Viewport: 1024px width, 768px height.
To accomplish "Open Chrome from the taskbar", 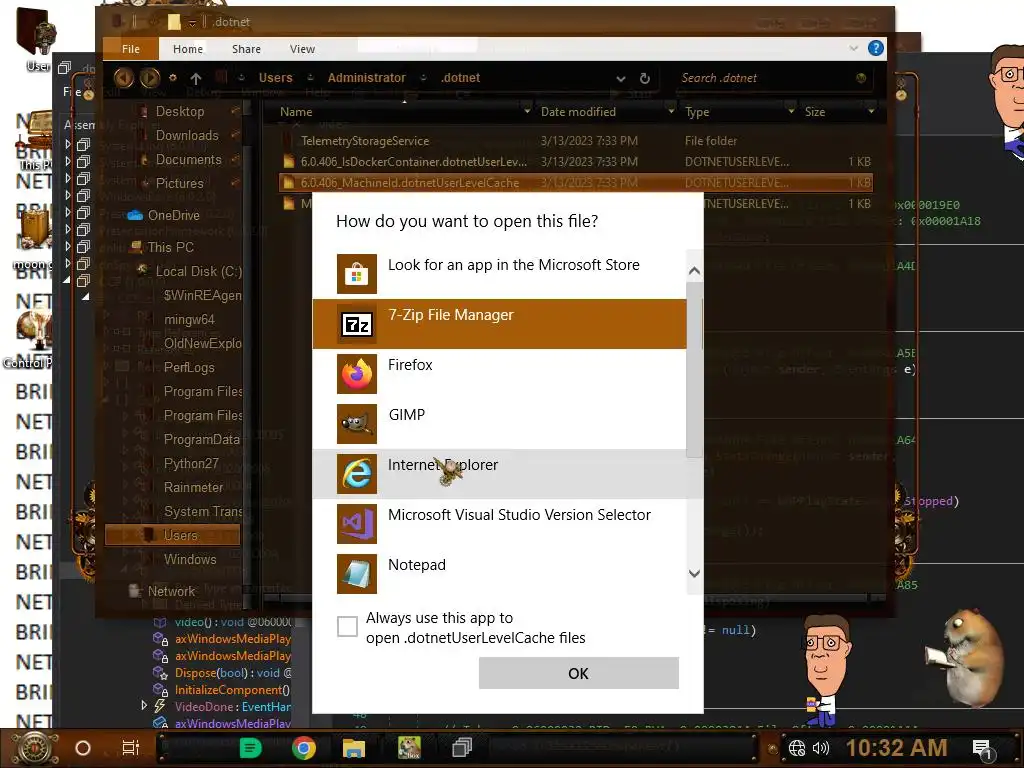I will pyautogui.click(x=304, y=747).
